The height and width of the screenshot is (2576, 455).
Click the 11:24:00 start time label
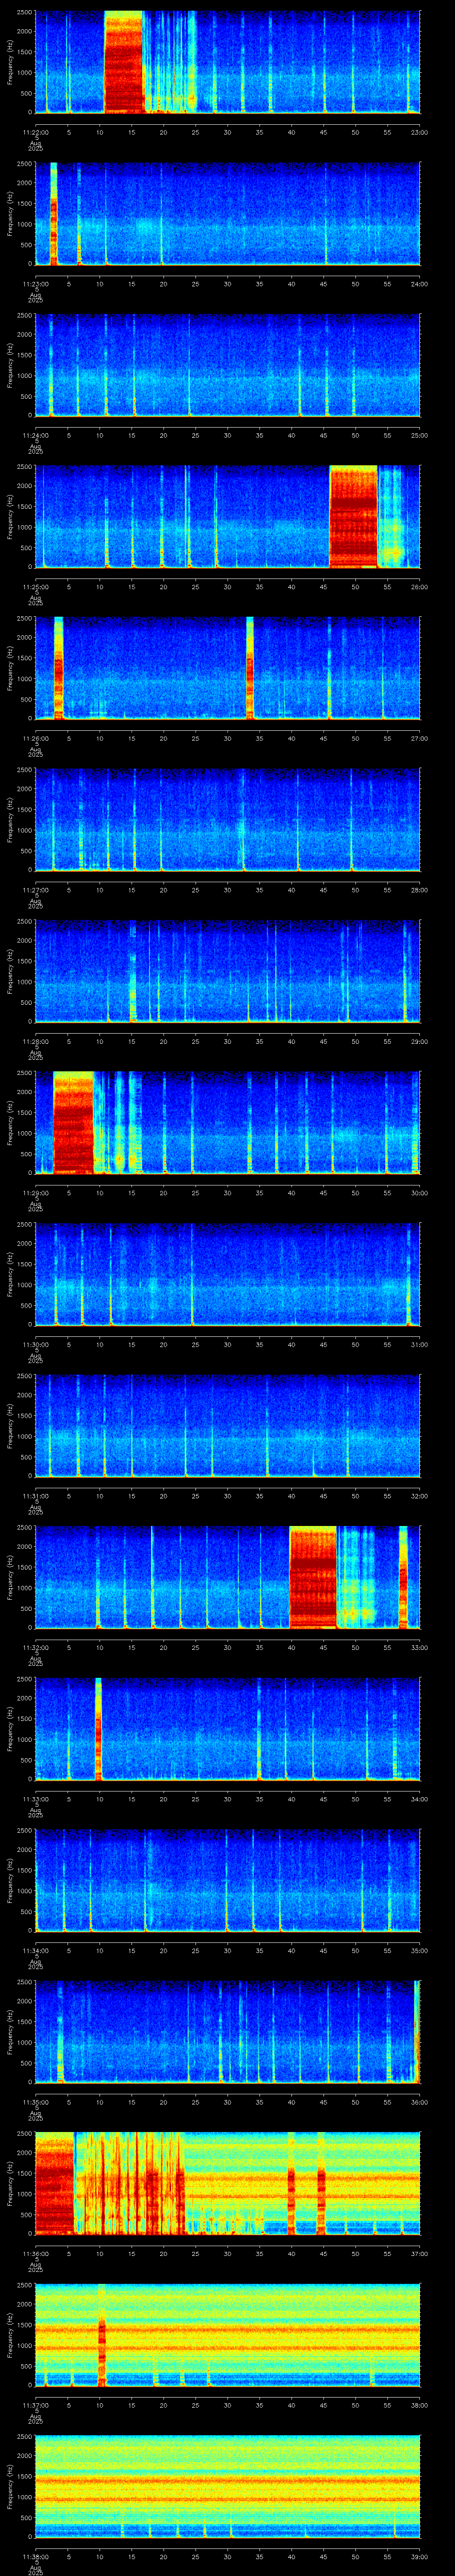[35, 435]
